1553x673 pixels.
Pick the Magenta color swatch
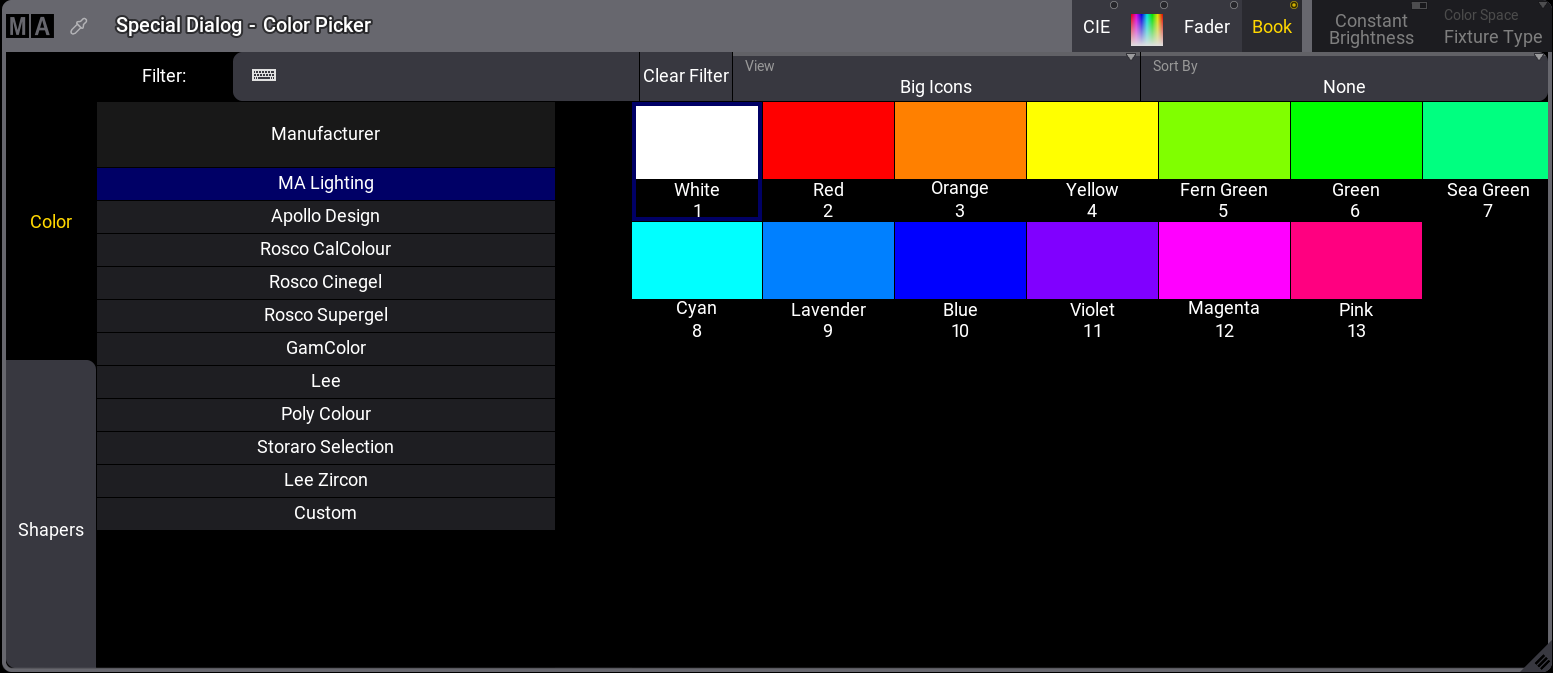point(1224,261)
